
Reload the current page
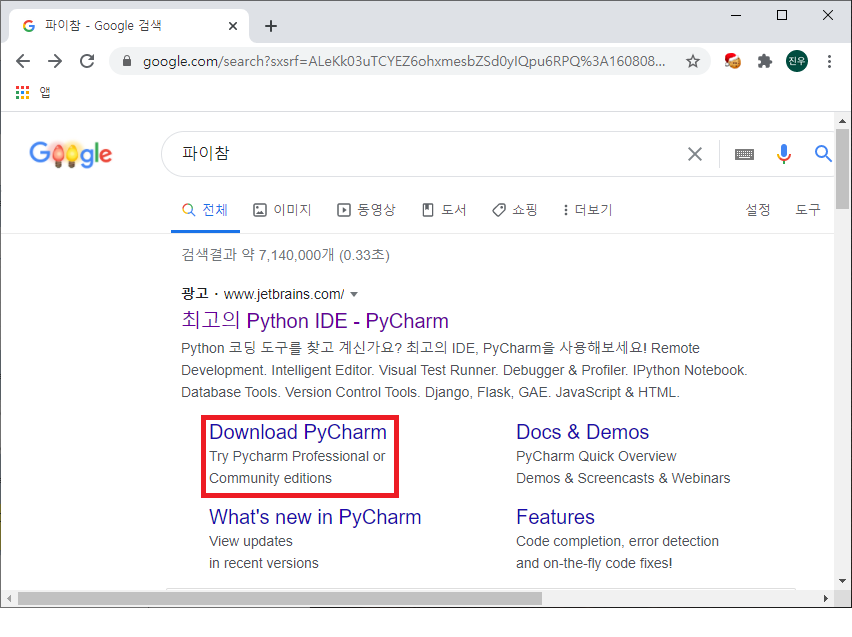coord(87,61)
